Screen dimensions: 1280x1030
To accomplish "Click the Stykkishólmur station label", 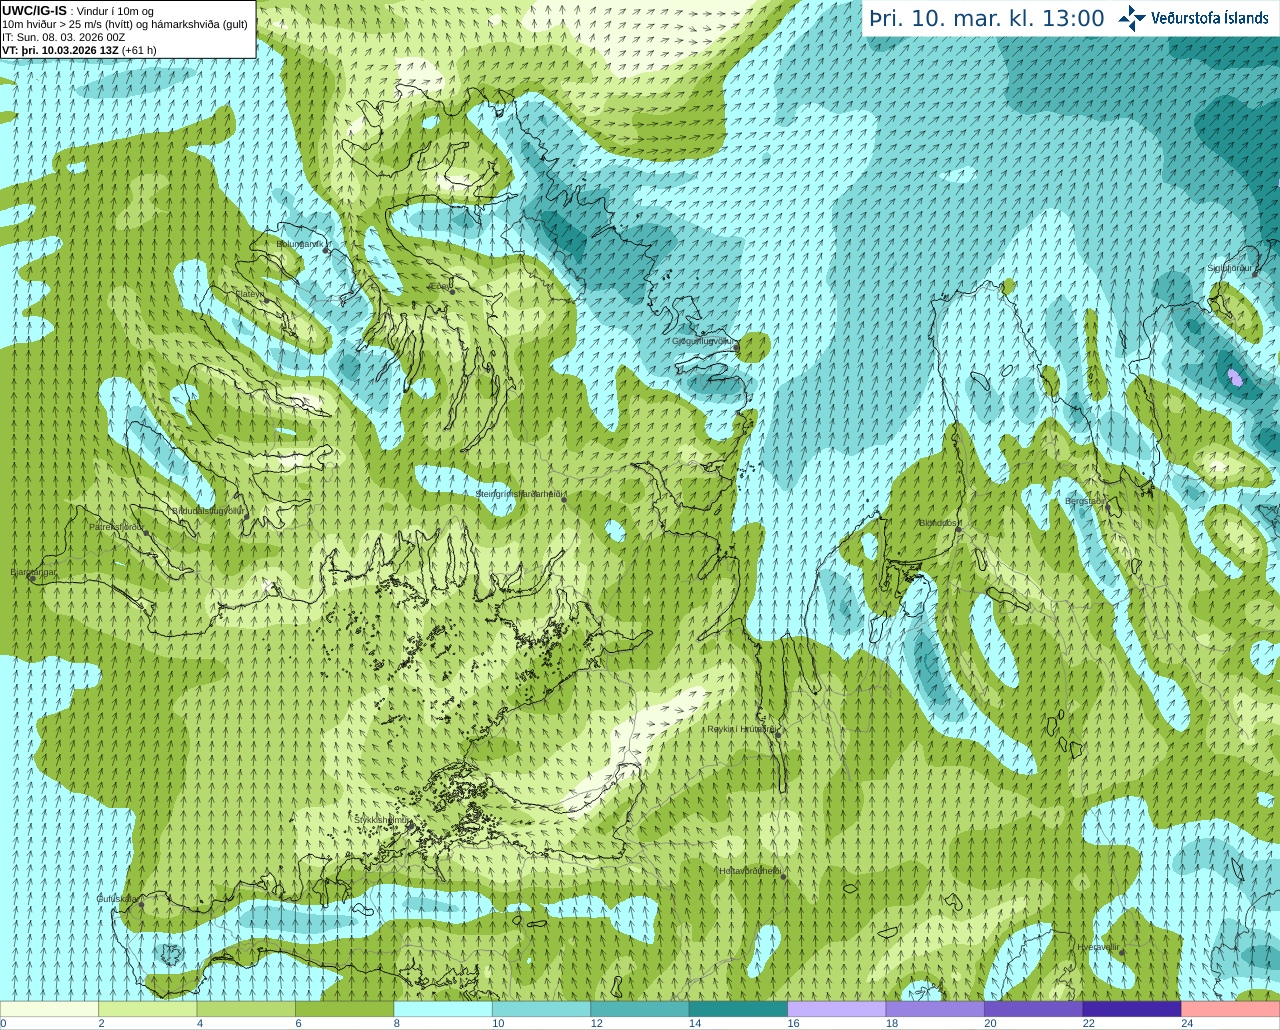I will 383,819.
